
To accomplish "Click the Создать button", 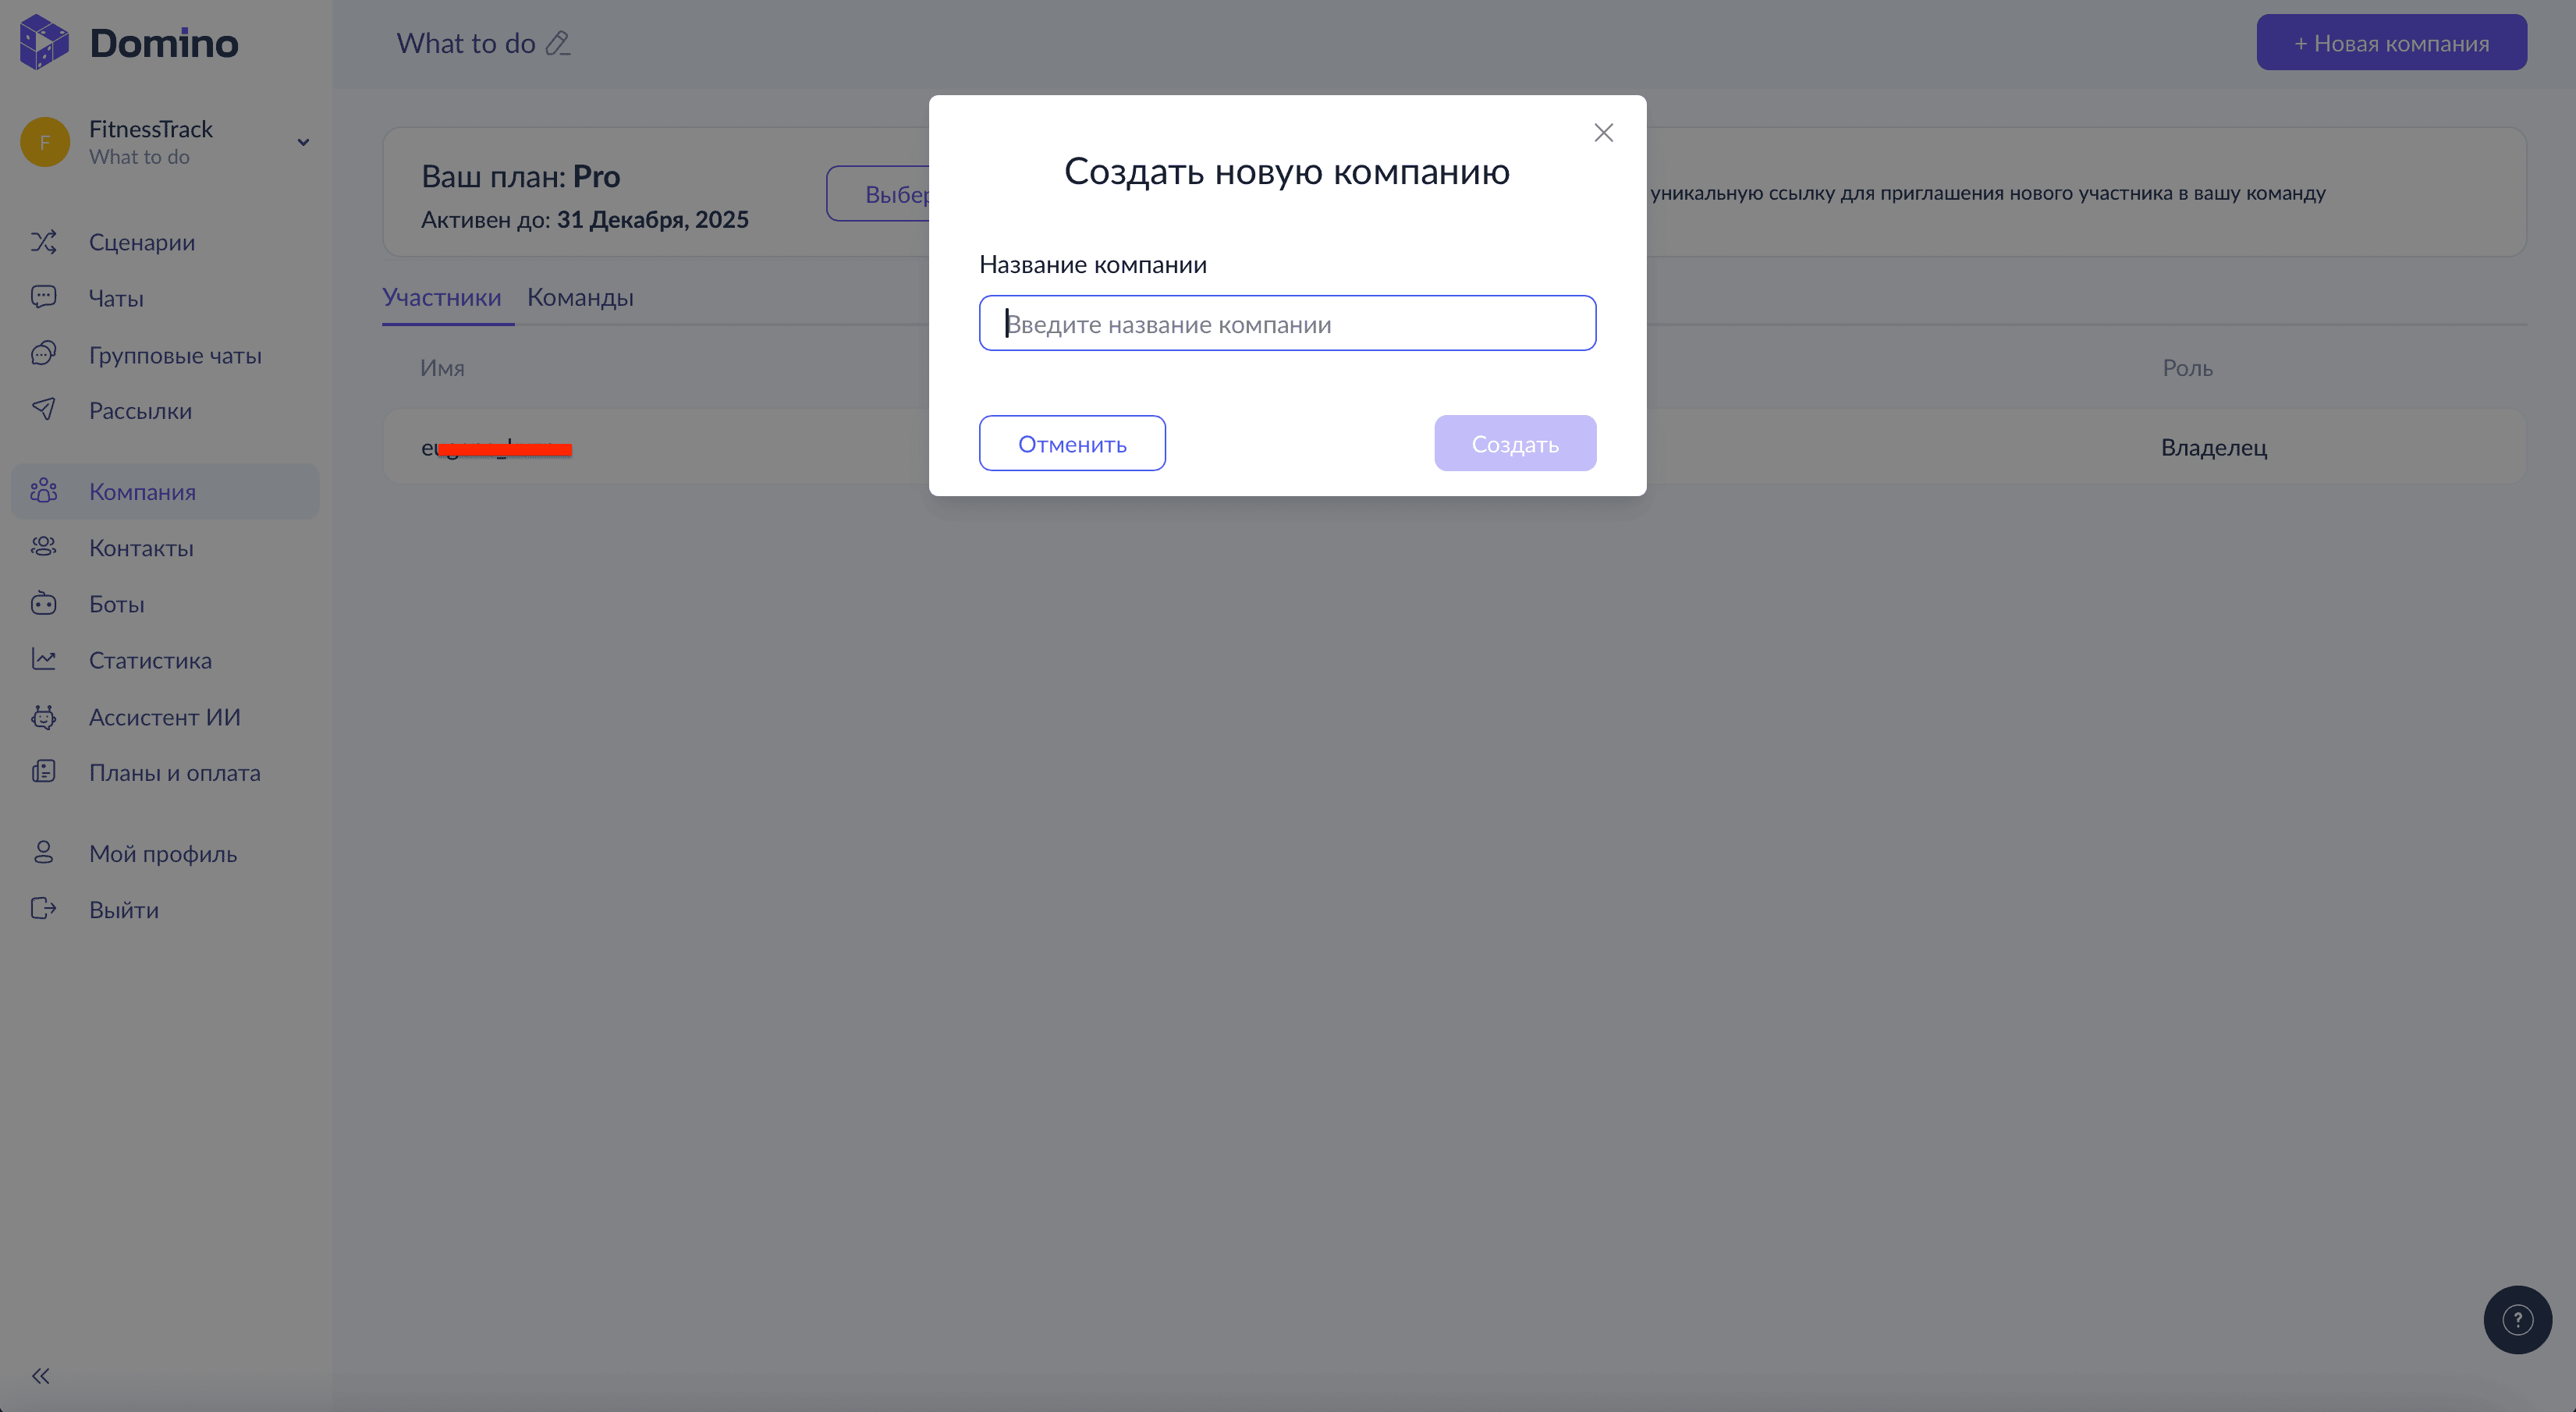I will [1515, 443].
